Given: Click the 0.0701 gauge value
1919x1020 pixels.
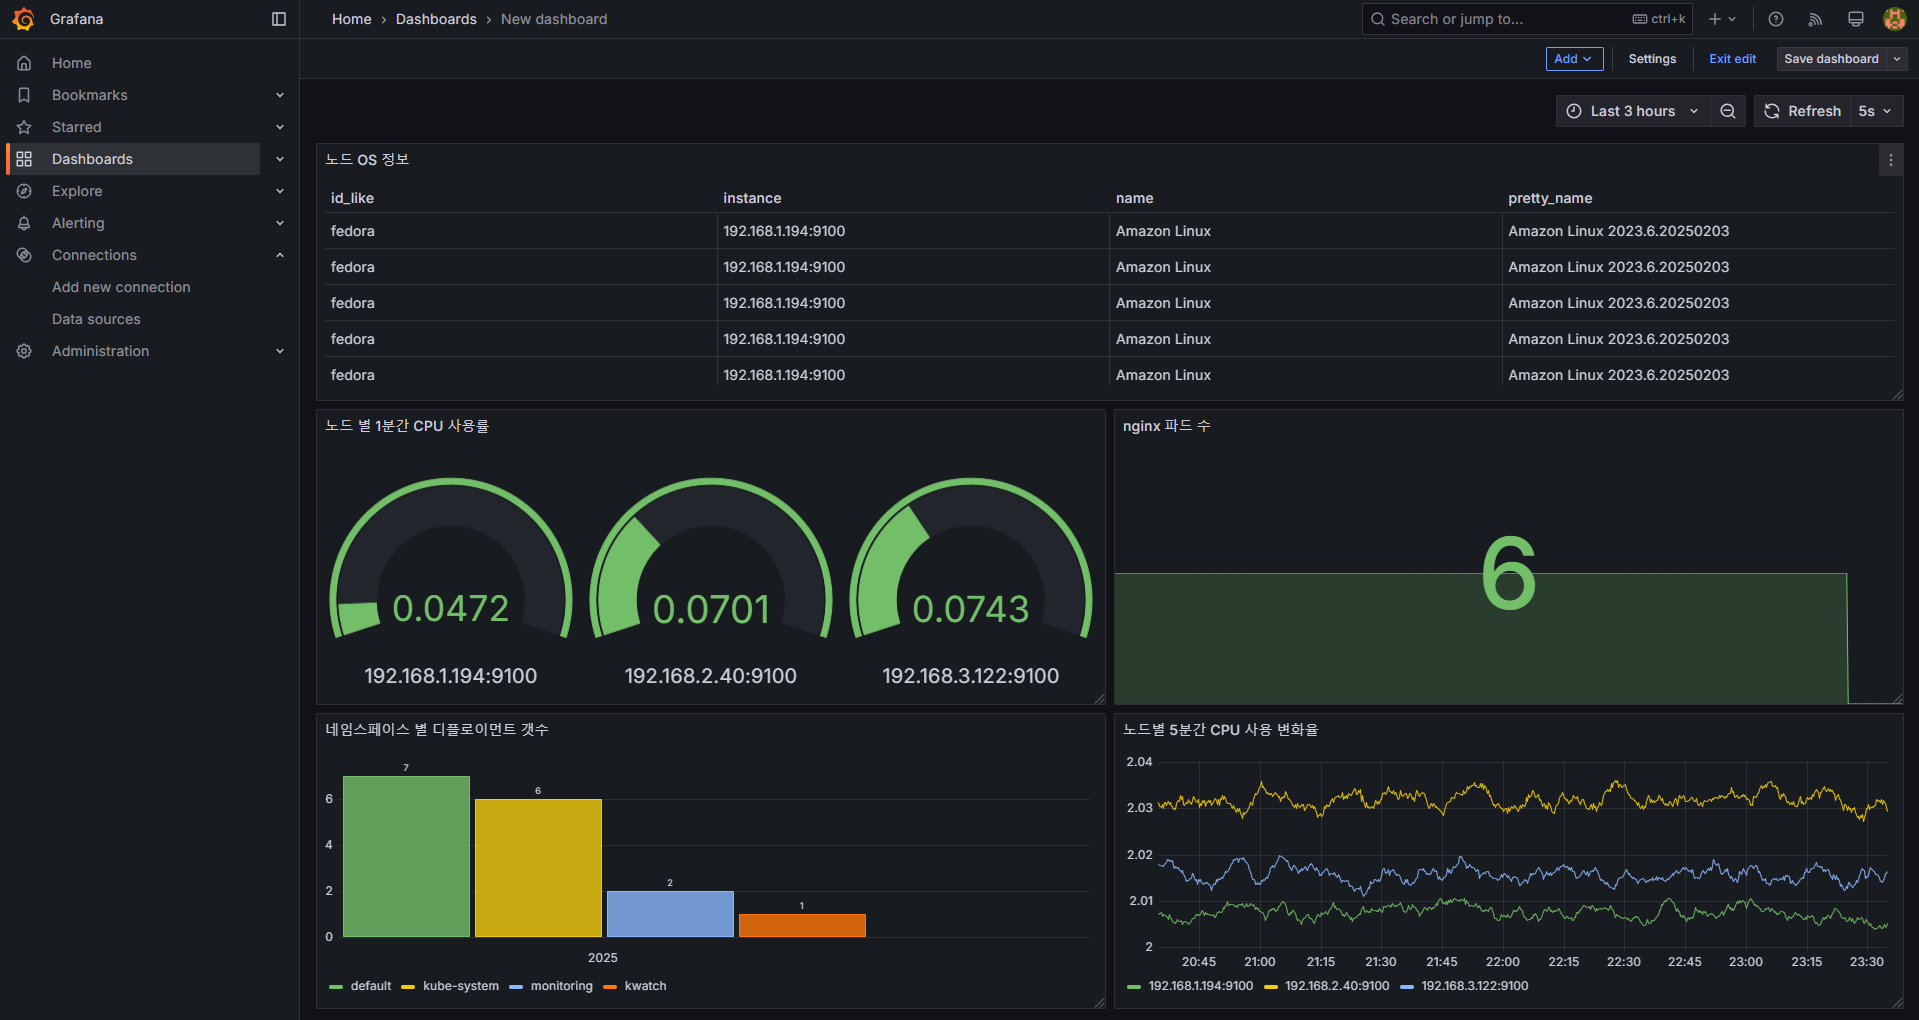Looking at the screenshot, I should coord(711,609).
